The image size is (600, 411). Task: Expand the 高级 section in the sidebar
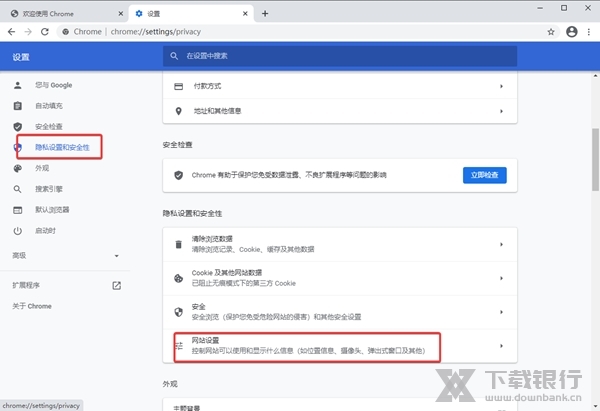tap(65, 256)
